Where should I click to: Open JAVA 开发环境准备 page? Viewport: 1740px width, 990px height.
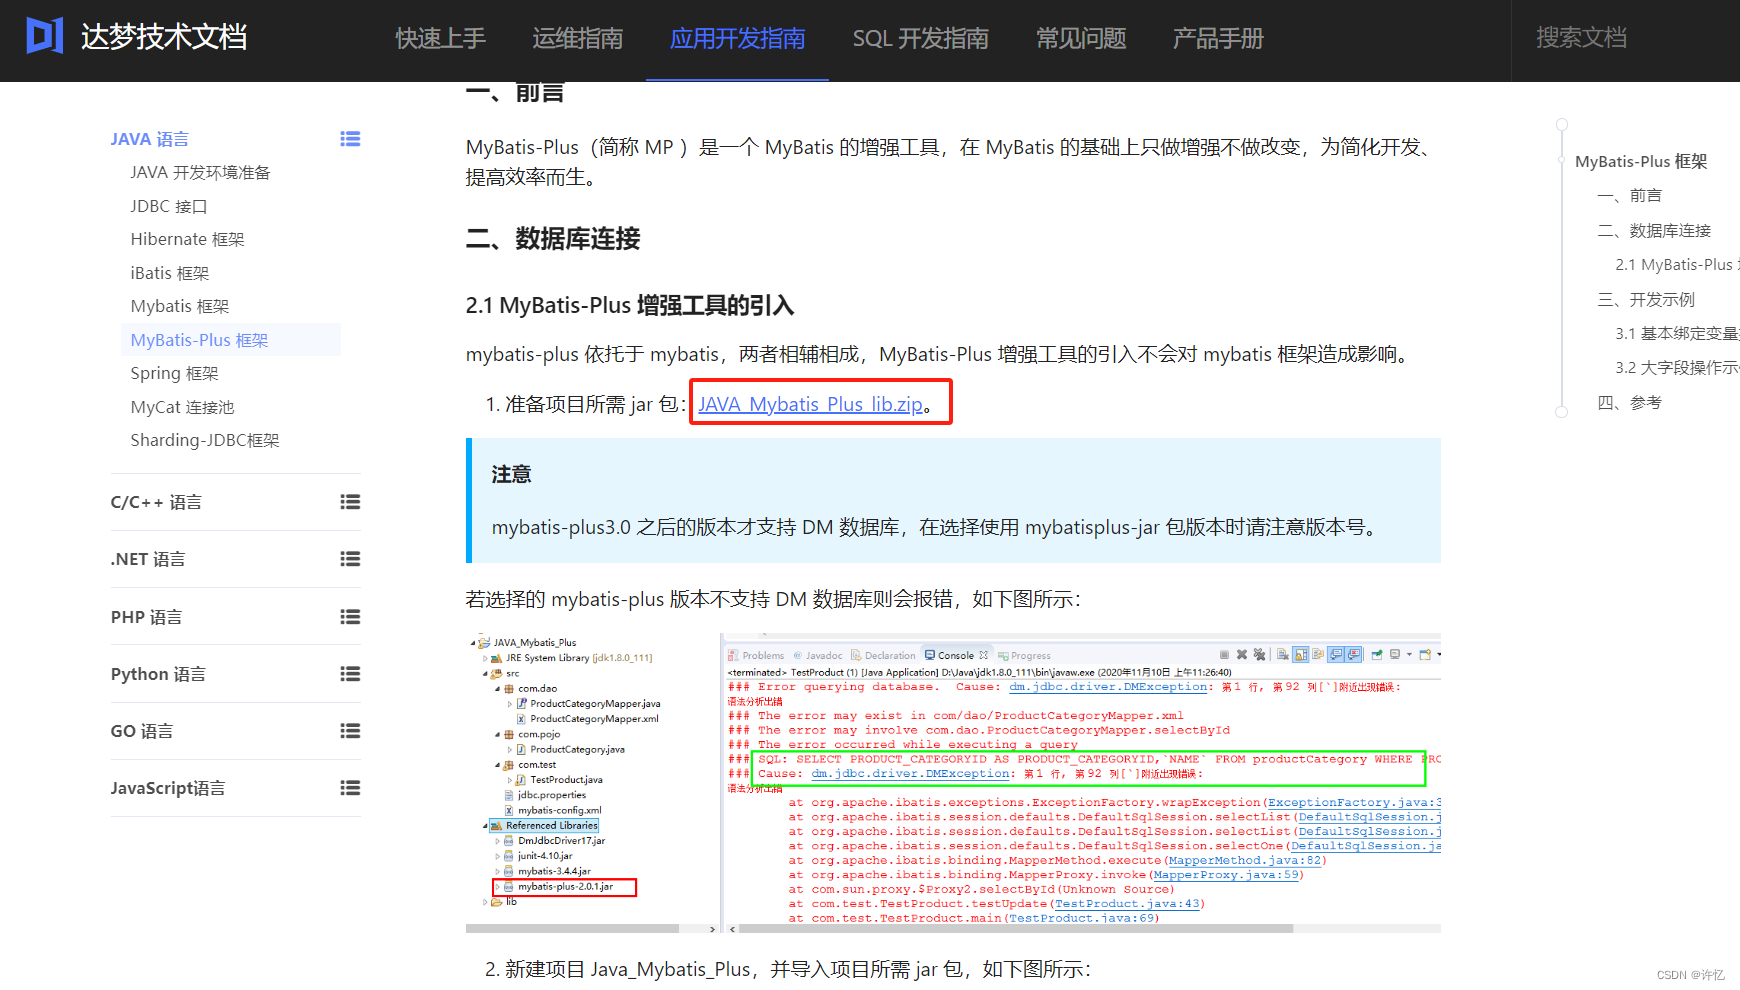pos(200,172)
